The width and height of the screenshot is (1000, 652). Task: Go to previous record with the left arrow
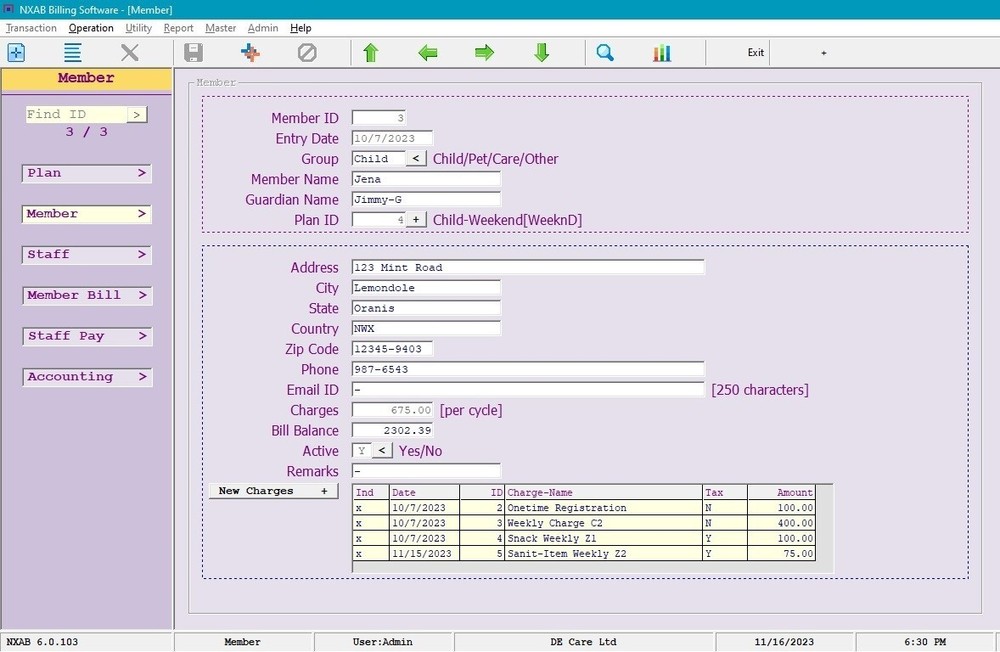coord(428,53)
